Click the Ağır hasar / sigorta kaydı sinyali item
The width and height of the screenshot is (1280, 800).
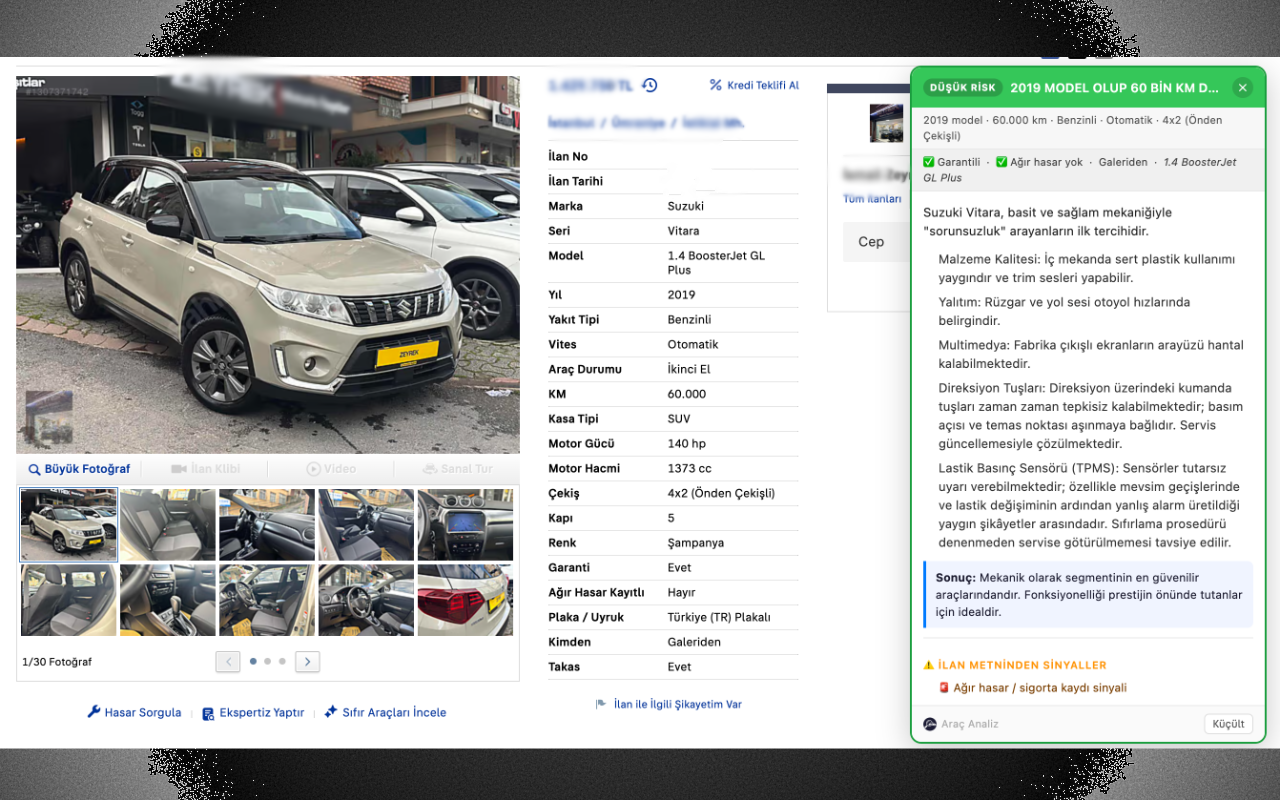[x=1032, y=688]
